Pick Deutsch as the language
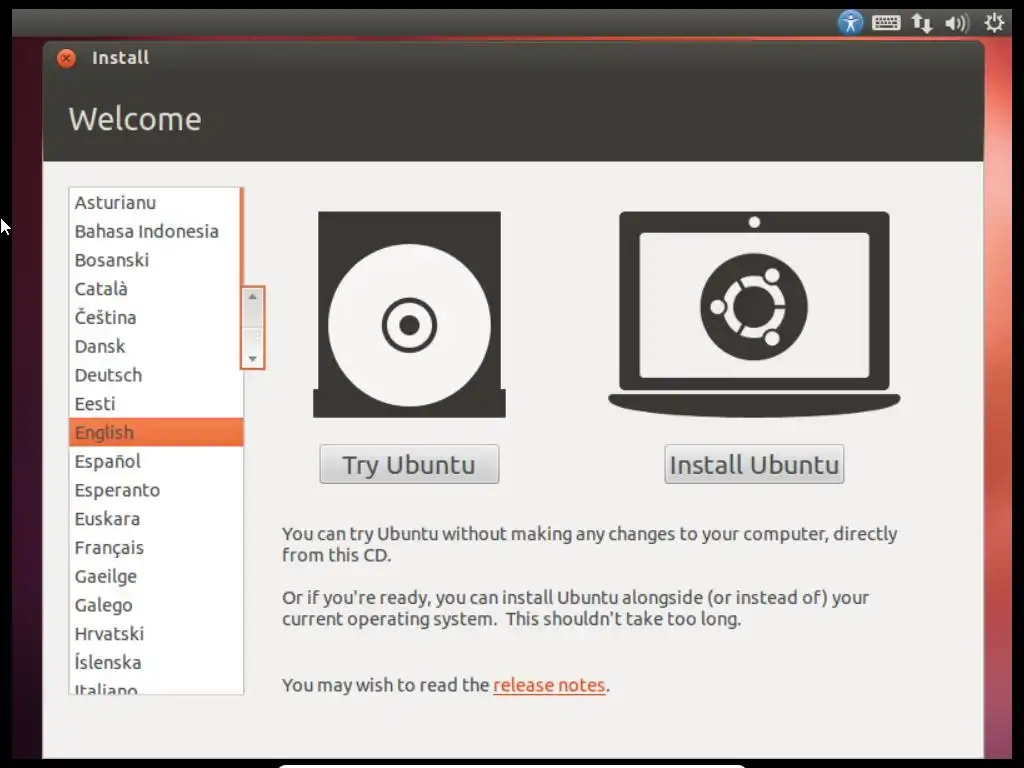Viewport: 1024px width, 768px height. pos(156,375)
